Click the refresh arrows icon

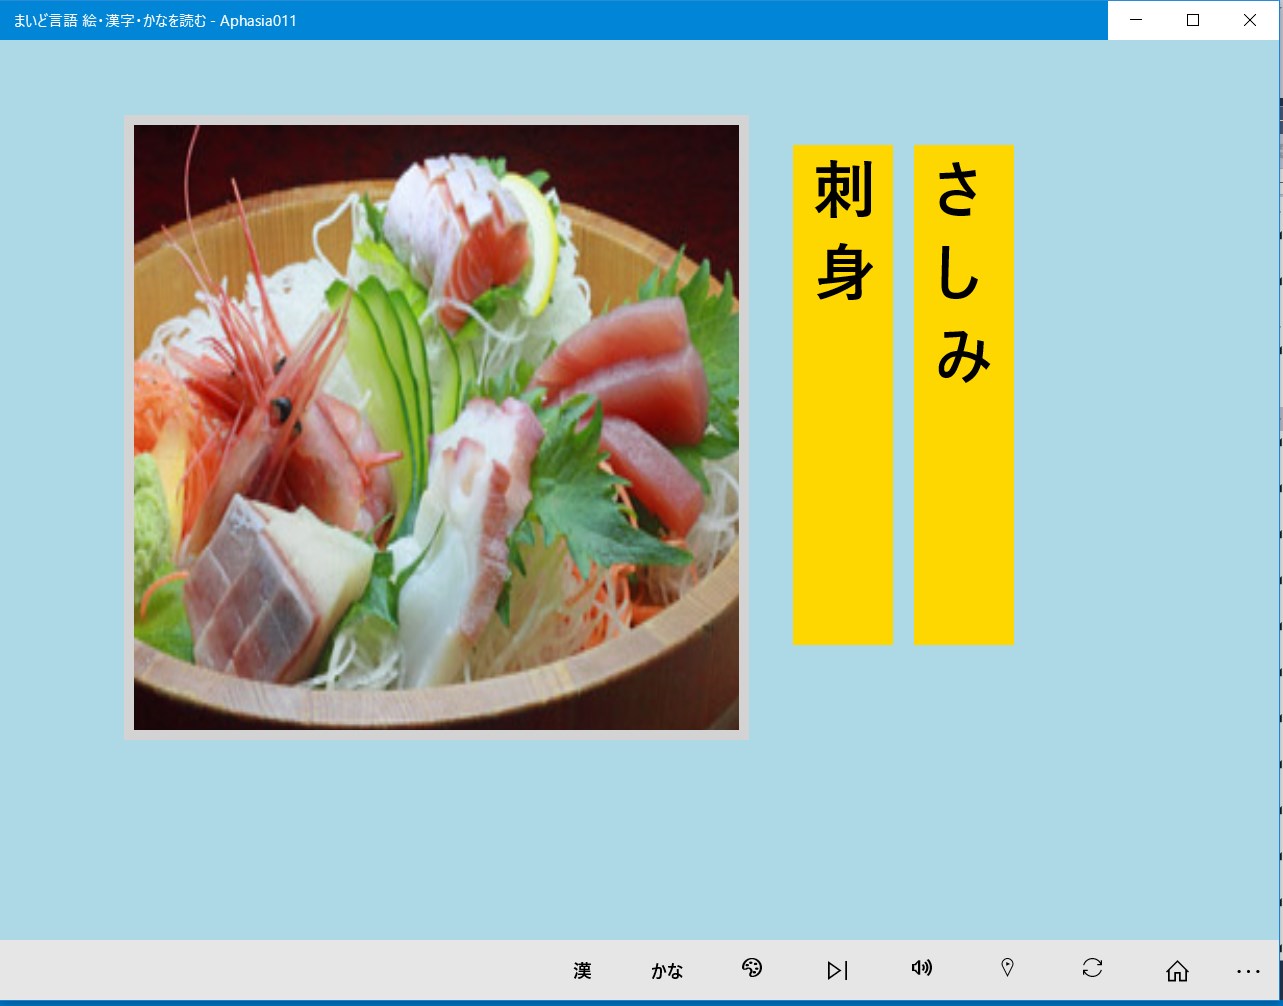point(1092,968)
